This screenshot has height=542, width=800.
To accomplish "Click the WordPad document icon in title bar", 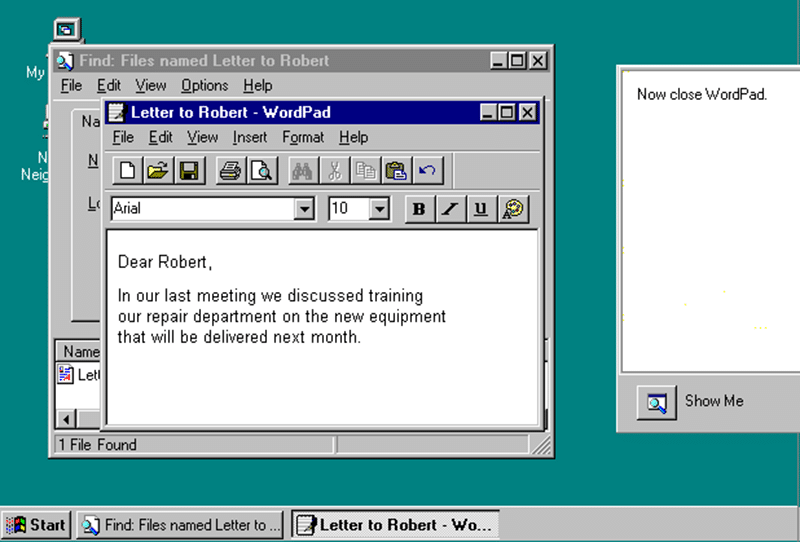I will [x=116, y=112].
